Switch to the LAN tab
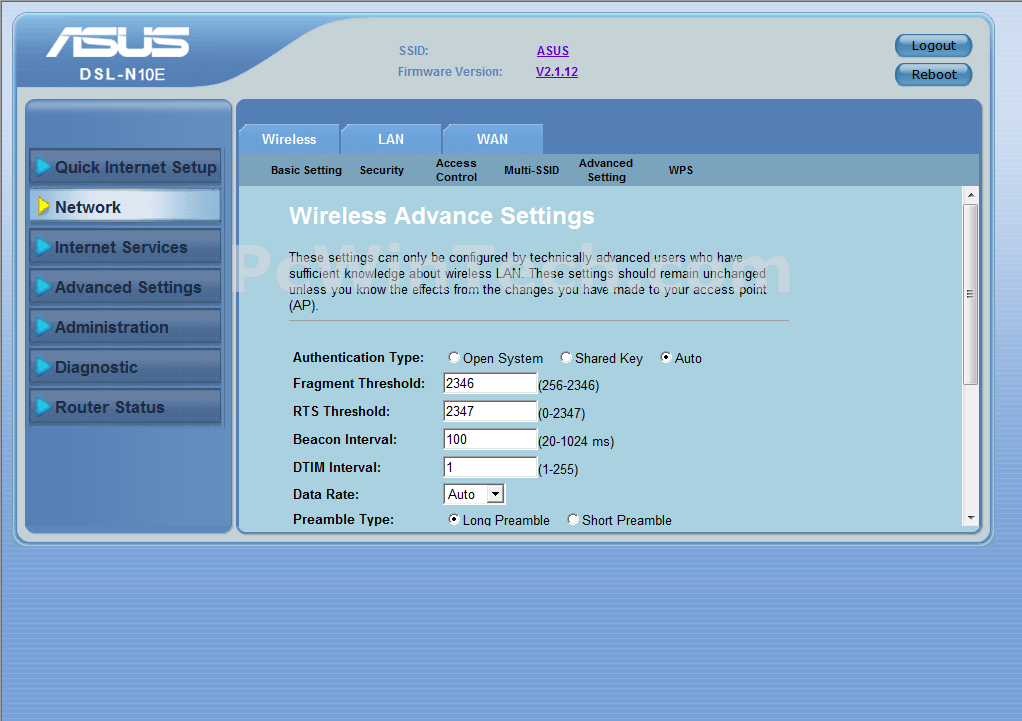The height and width of the screenshot is (721, 1022). (391, 139)
